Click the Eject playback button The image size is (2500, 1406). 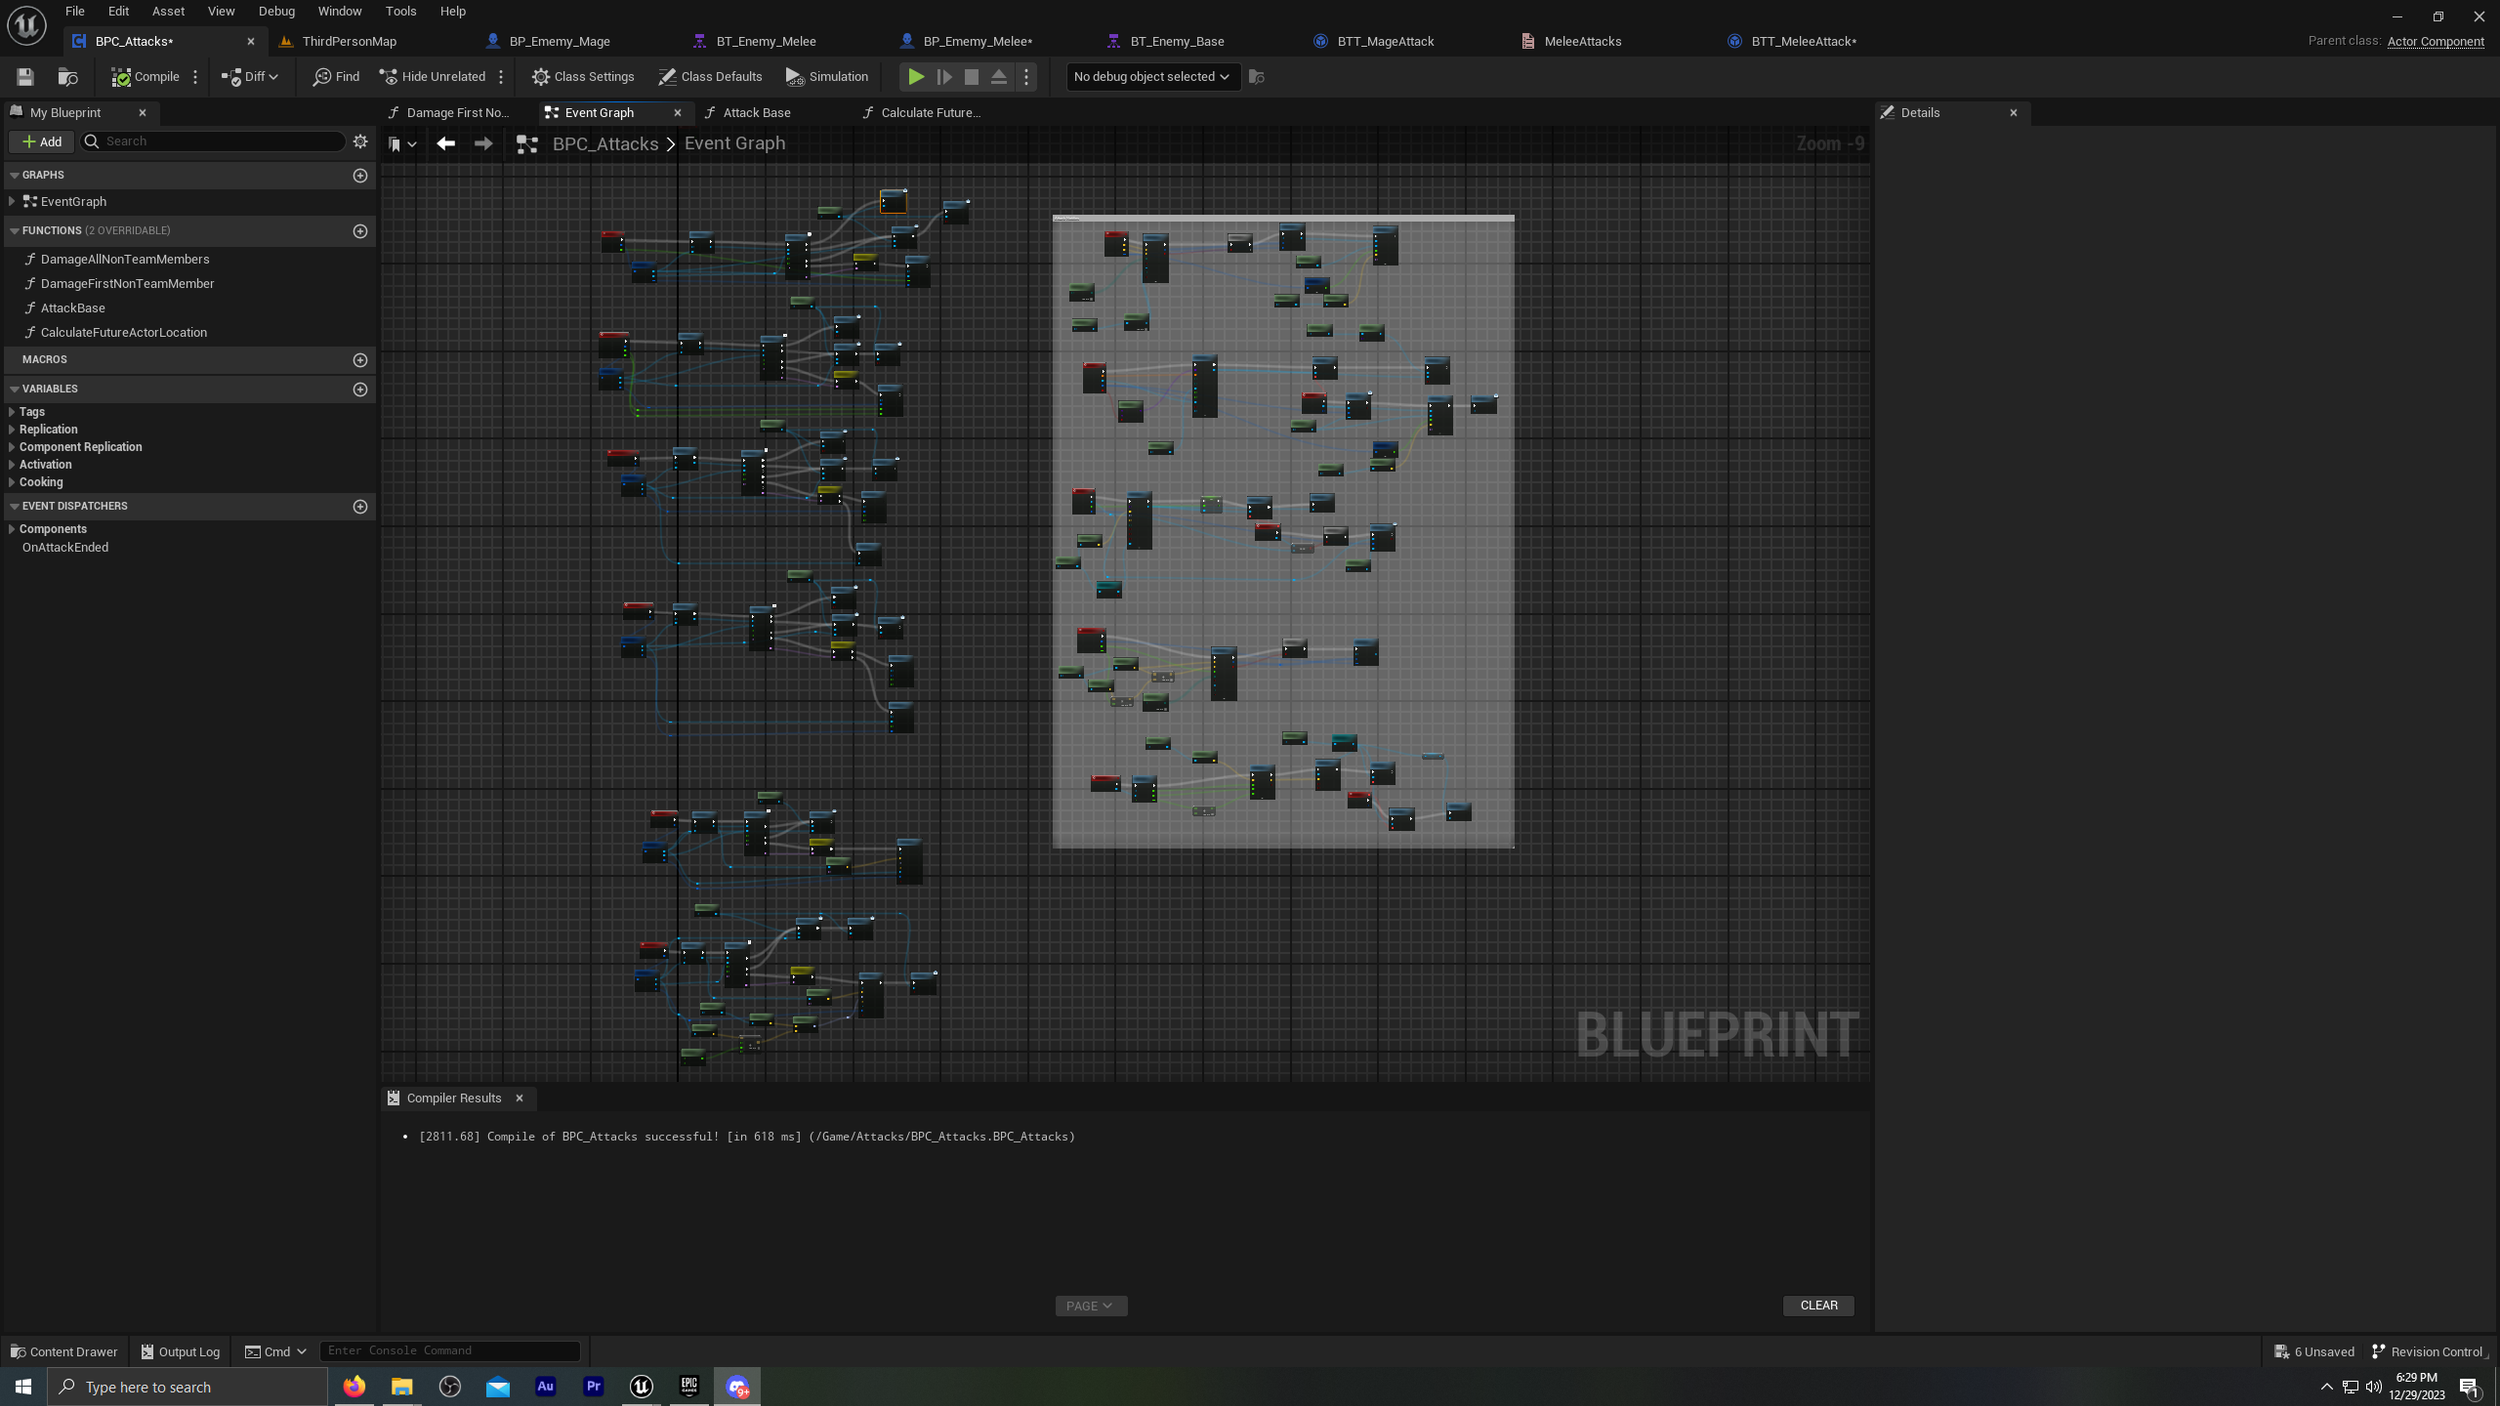[999, 77]
